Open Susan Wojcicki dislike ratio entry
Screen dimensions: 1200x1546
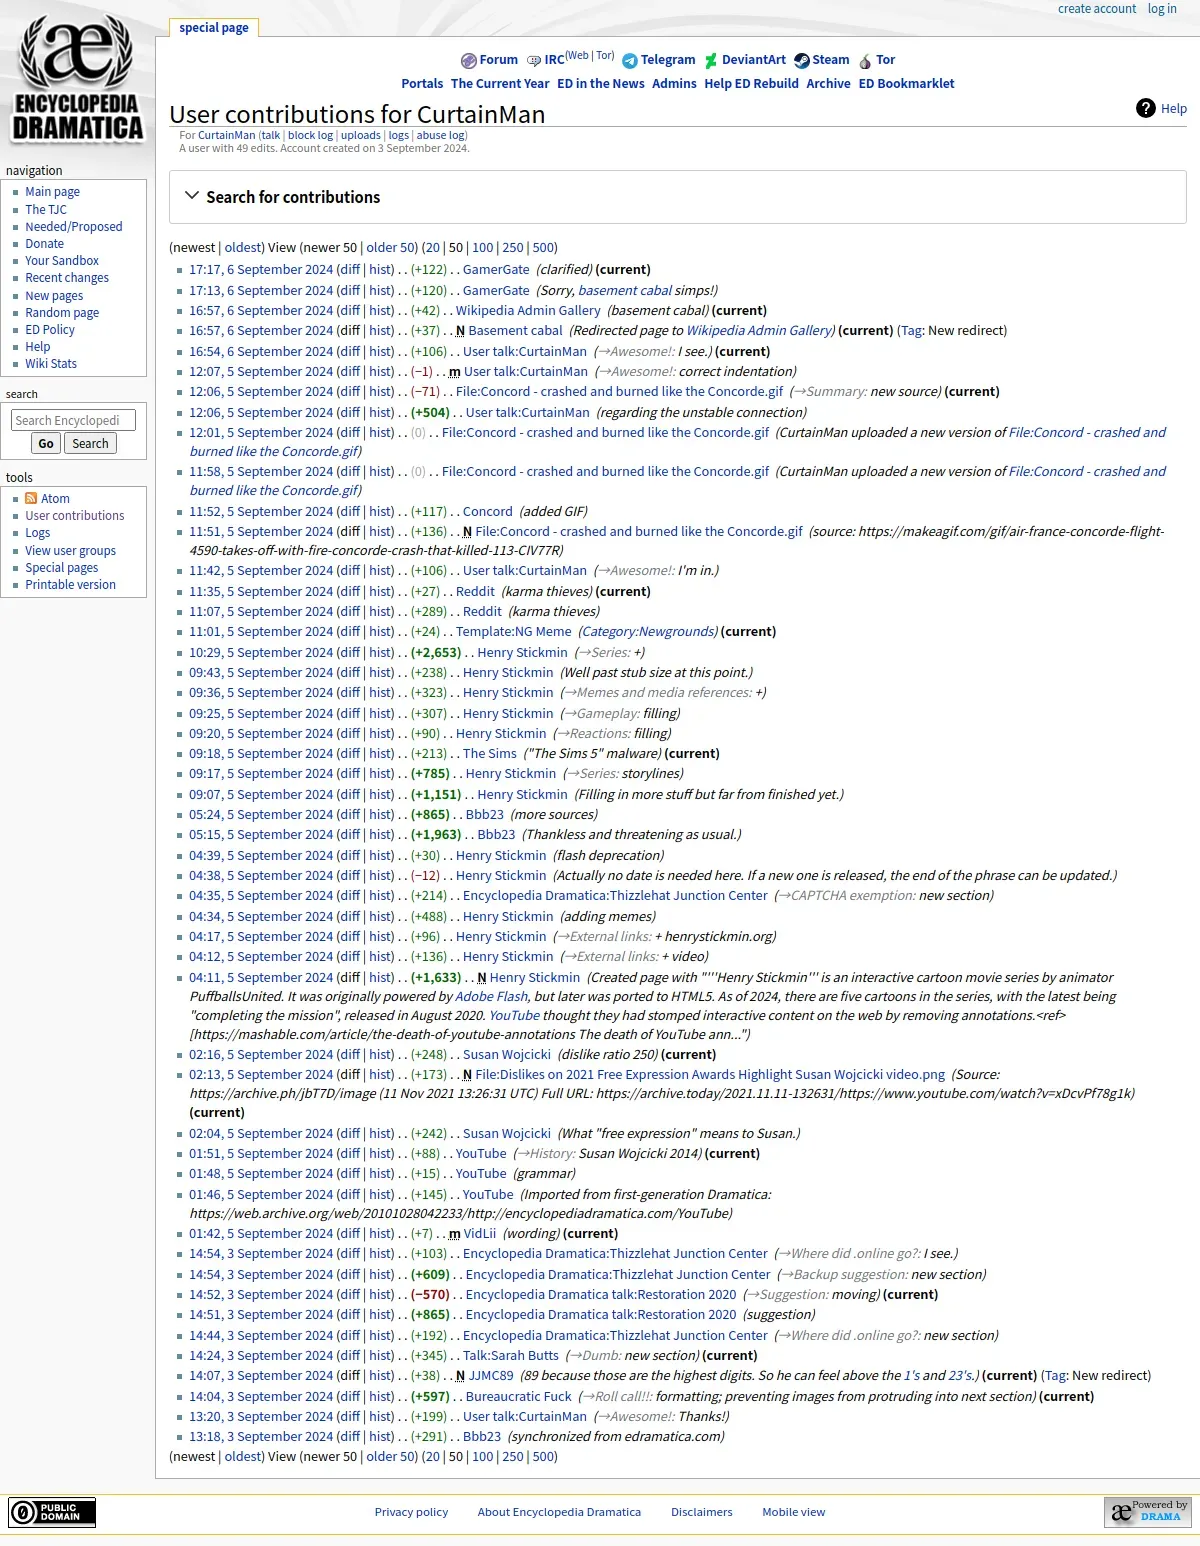click(507, 1055)
